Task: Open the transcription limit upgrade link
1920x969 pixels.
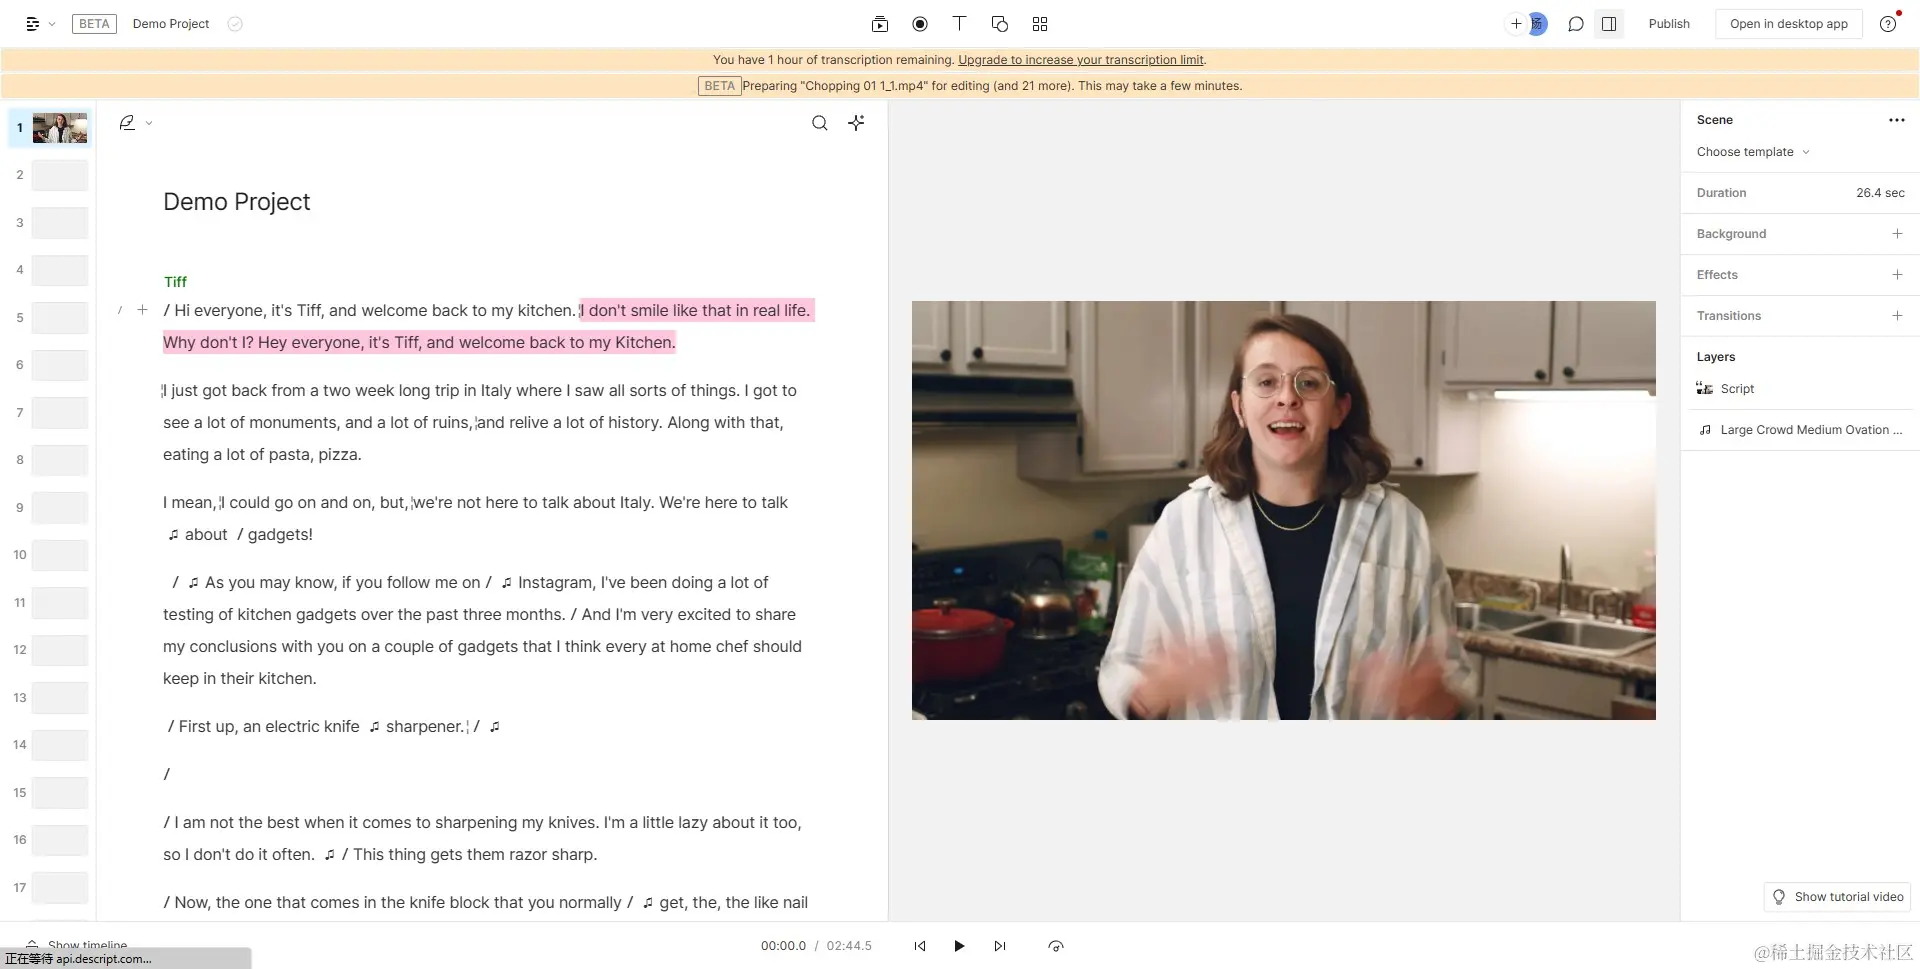Action: [x=1081, y=59]
